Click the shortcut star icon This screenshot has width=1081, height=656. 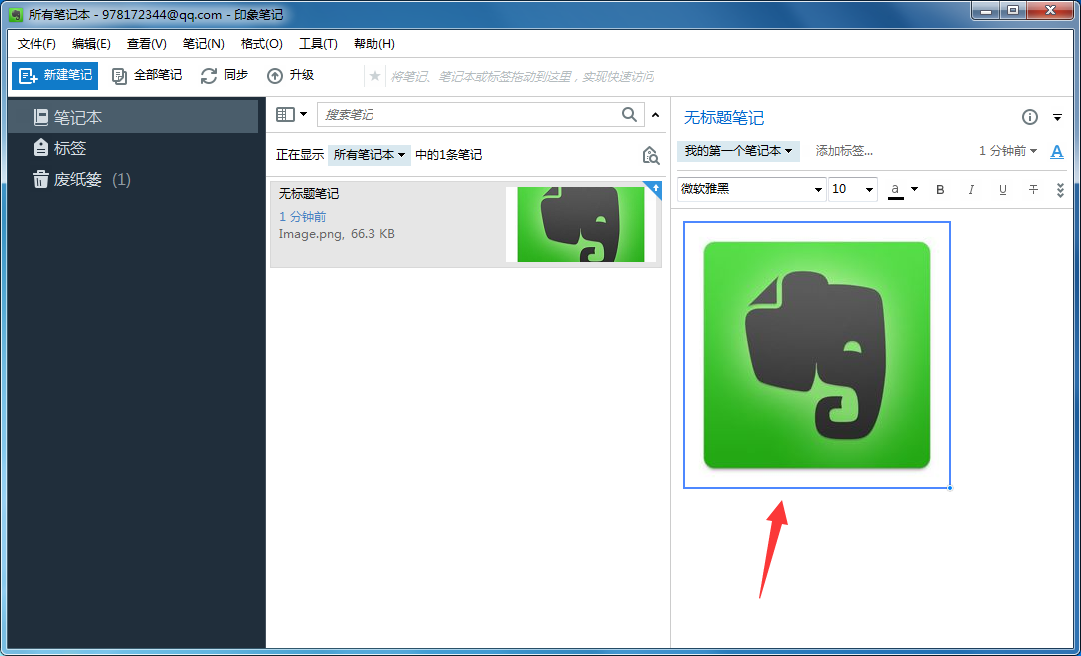click(x=374, y=75)
